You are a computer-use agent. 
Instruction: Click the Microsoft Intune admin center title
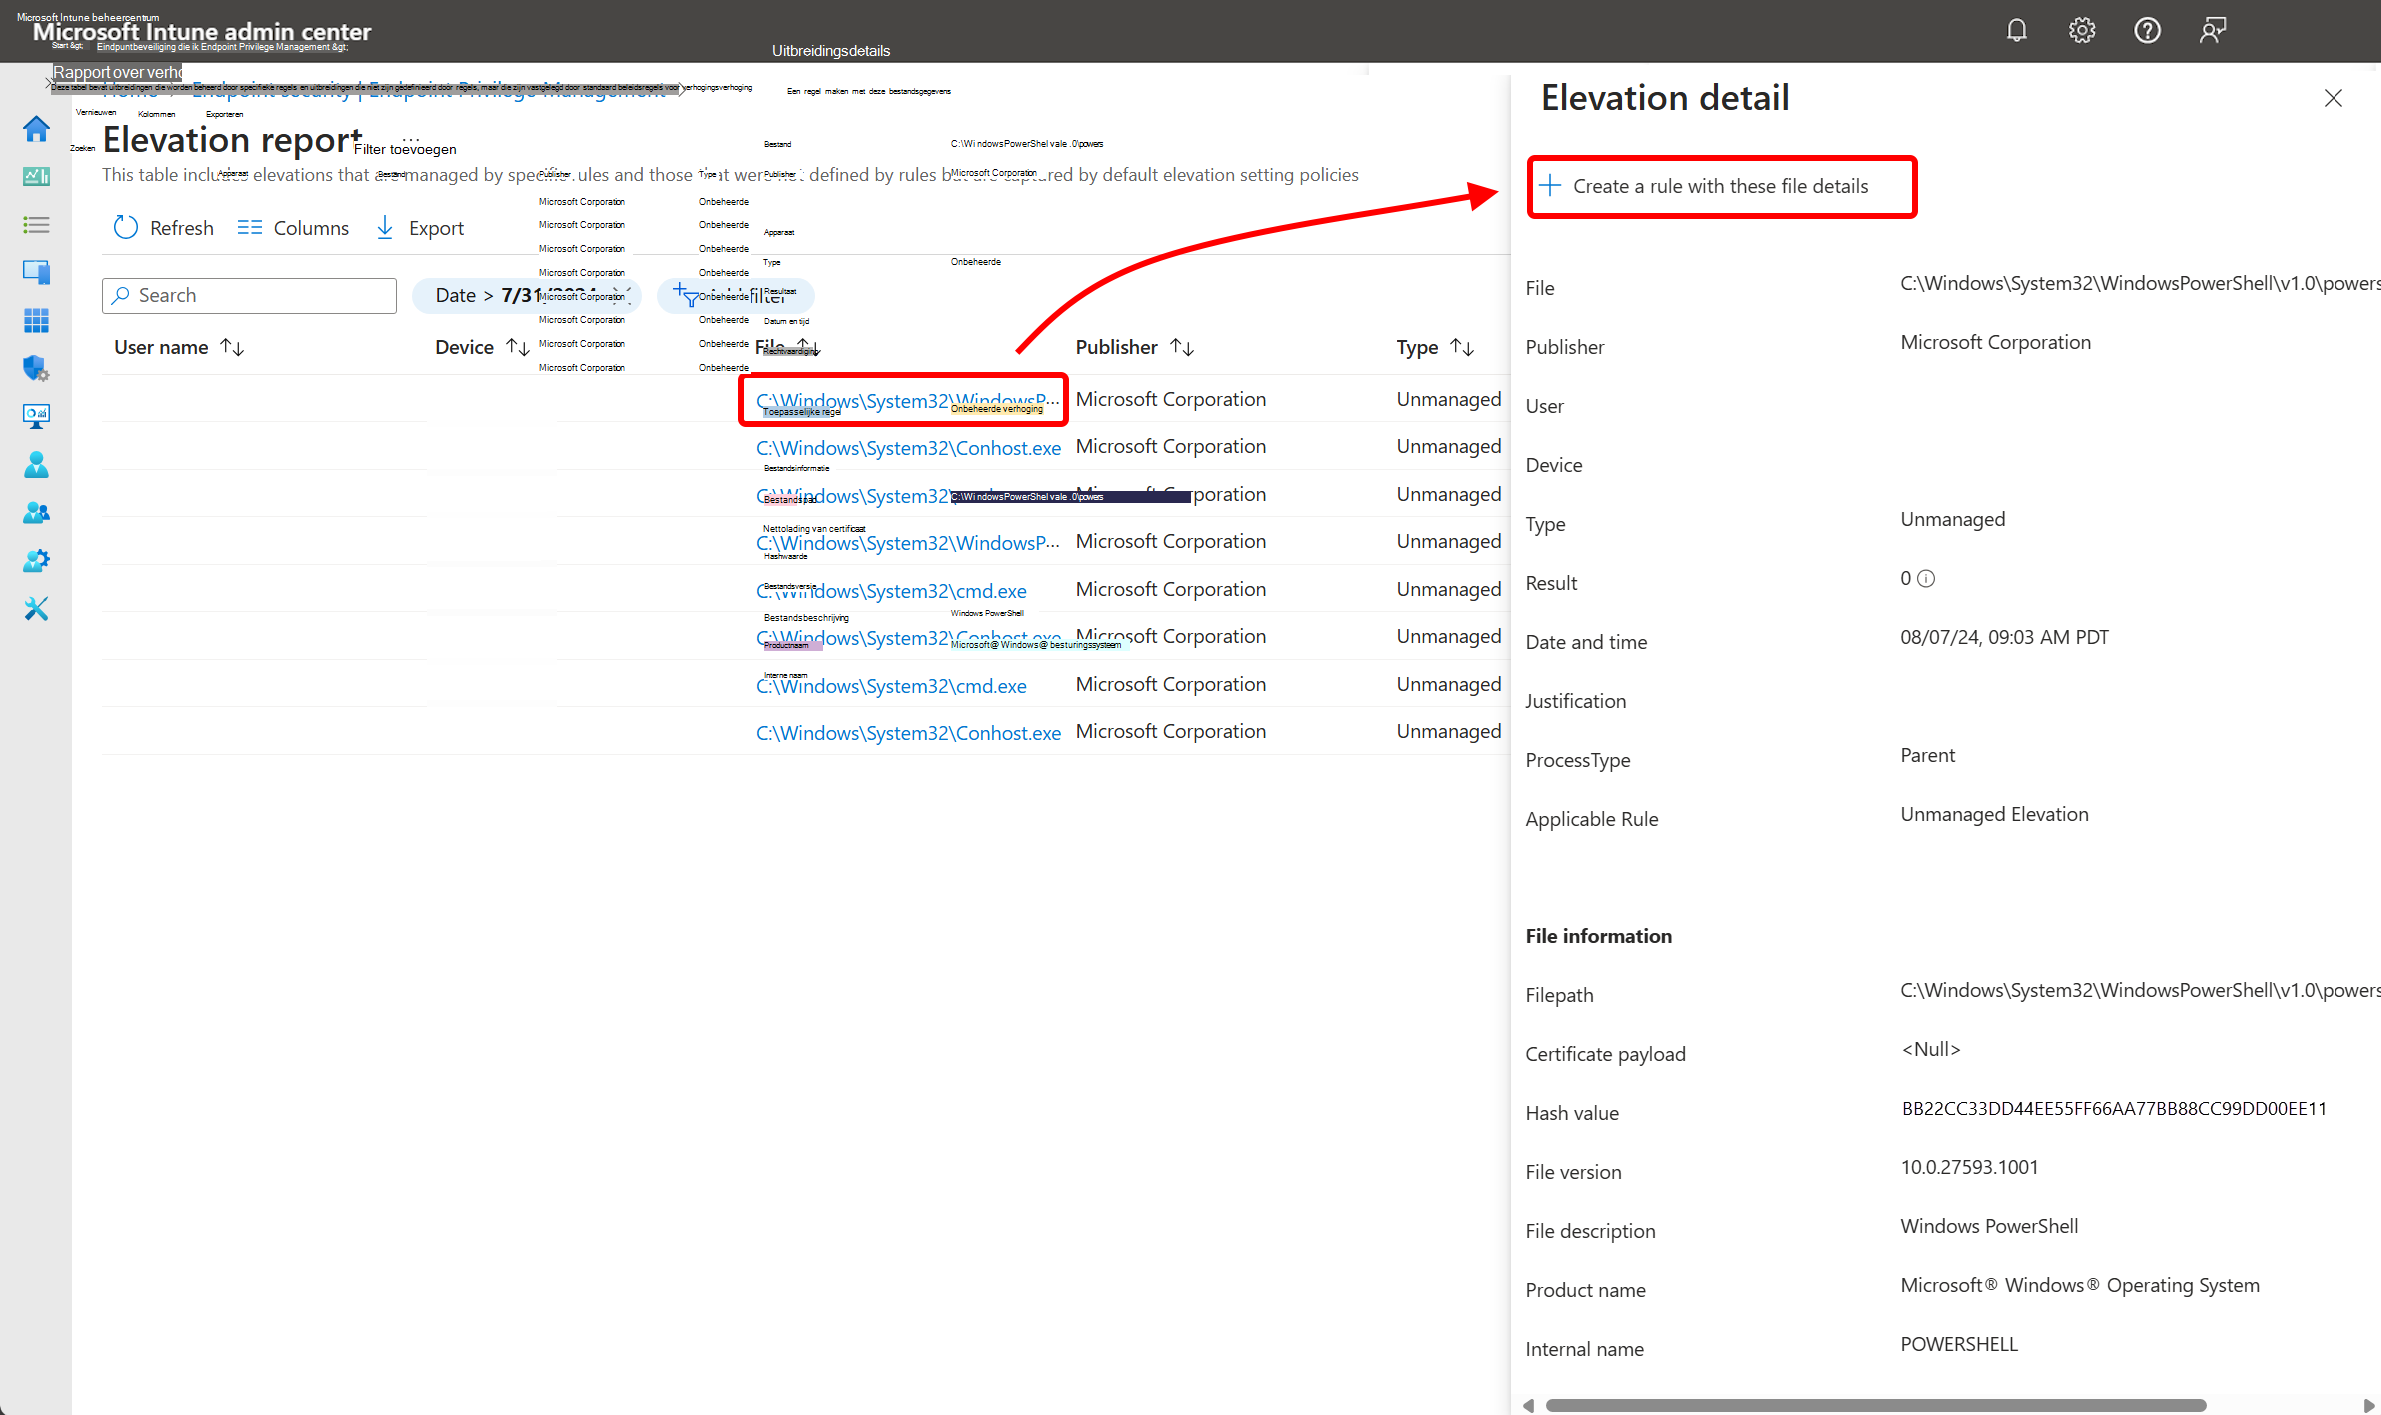(202, 32)
